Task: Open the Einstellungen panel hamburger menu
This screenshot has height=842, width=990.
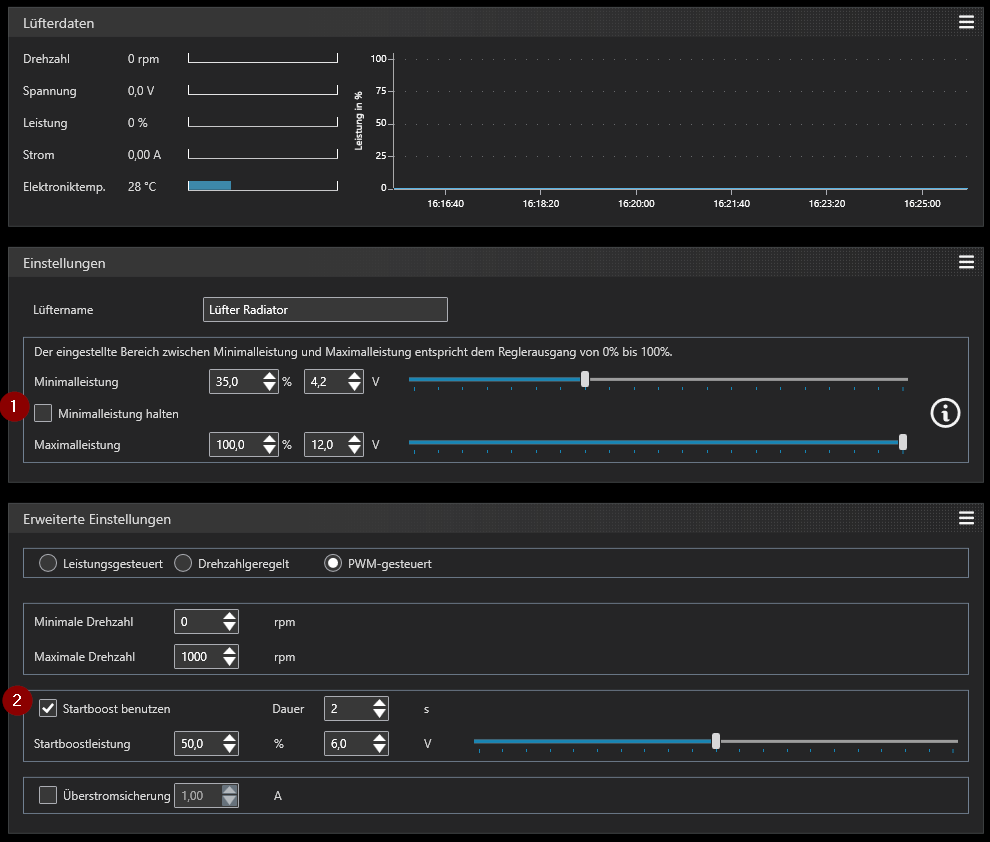Action: [x=966, y=262]
